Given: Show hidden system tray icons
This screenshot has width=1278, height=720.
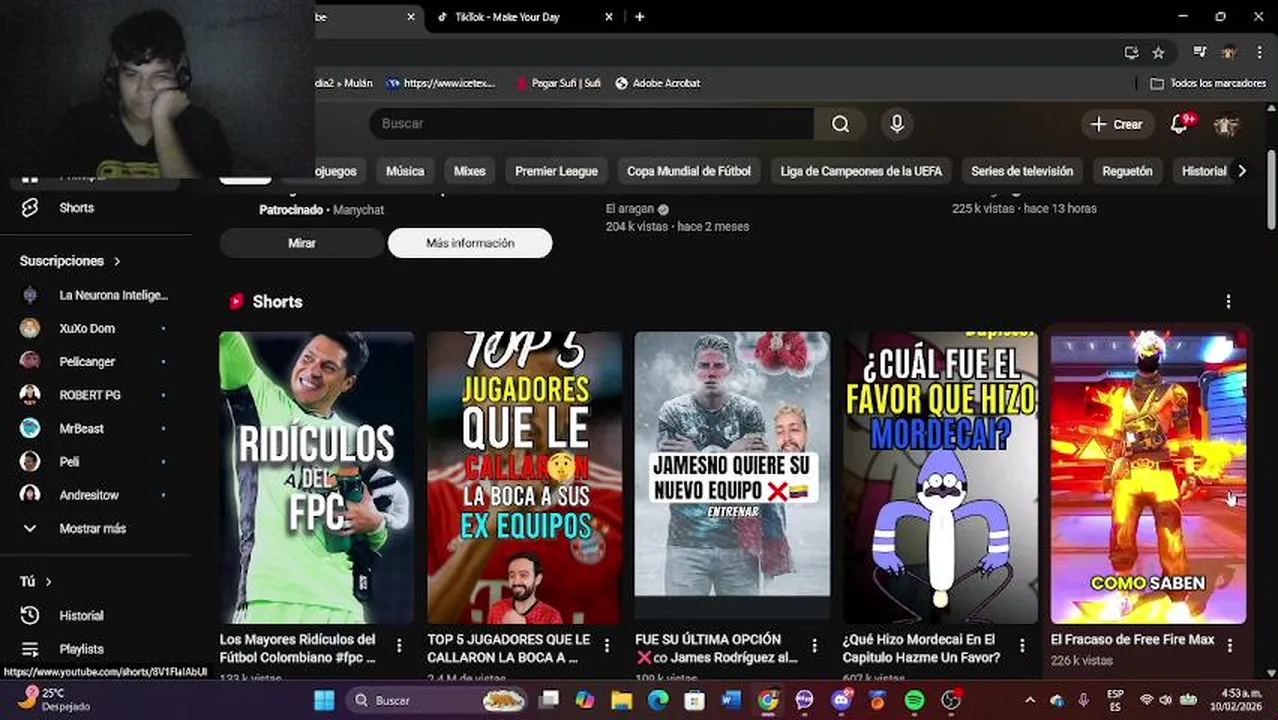Looking at the screenshot, I should pos(1030,700).
